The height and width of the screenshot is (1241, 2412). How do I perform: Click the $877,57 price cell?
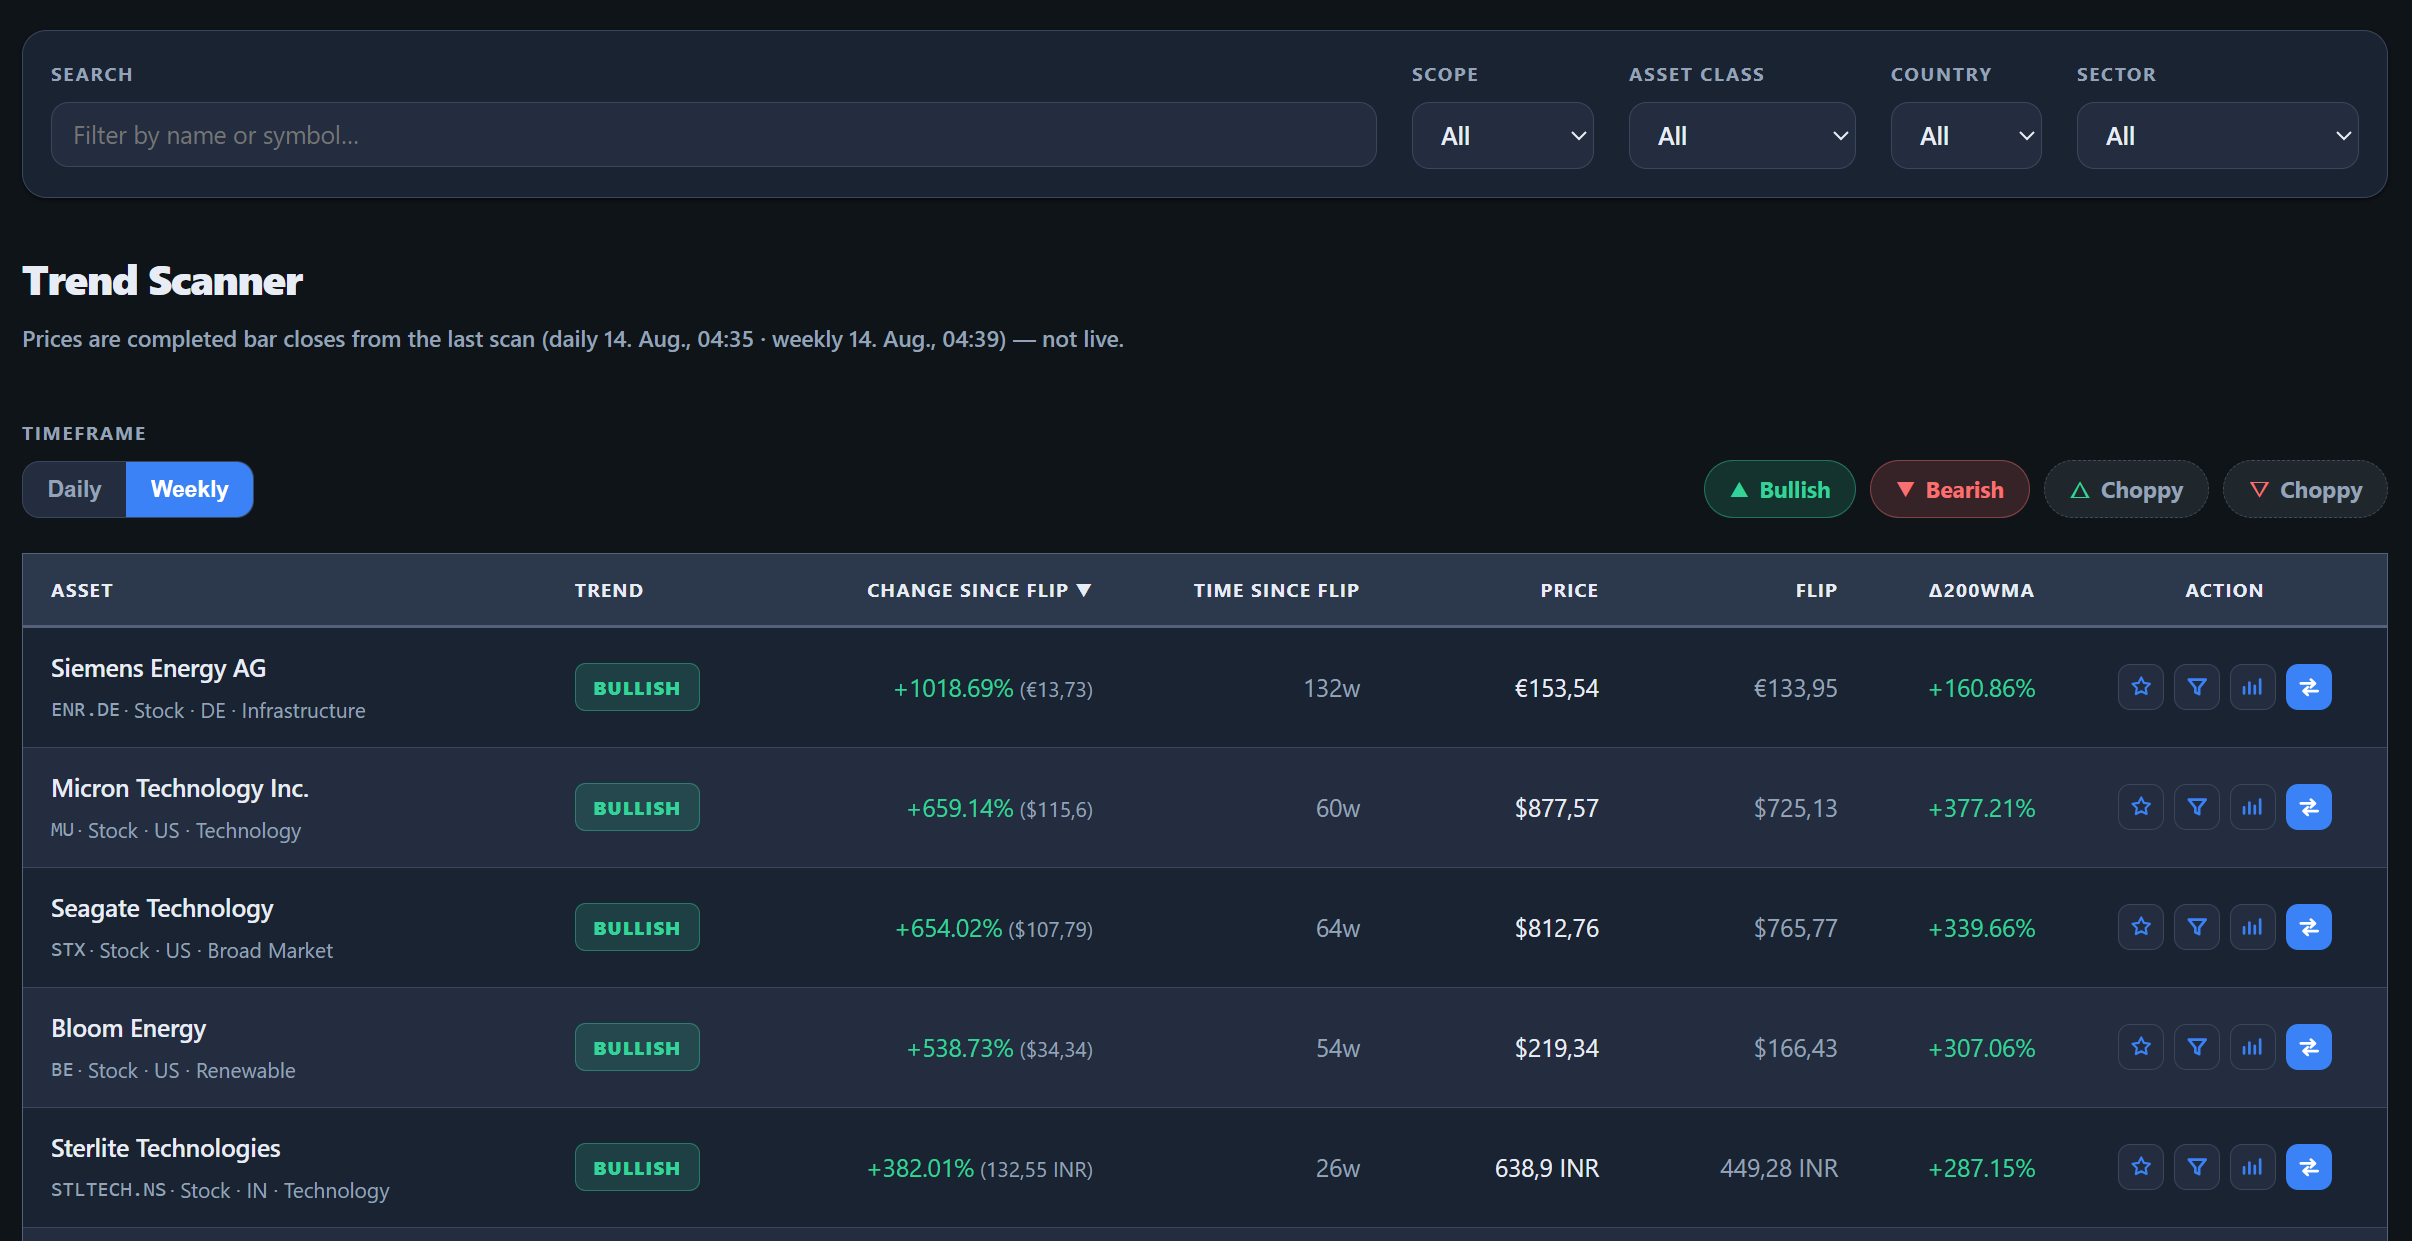pyautogui.click(x=1556, y=808)
